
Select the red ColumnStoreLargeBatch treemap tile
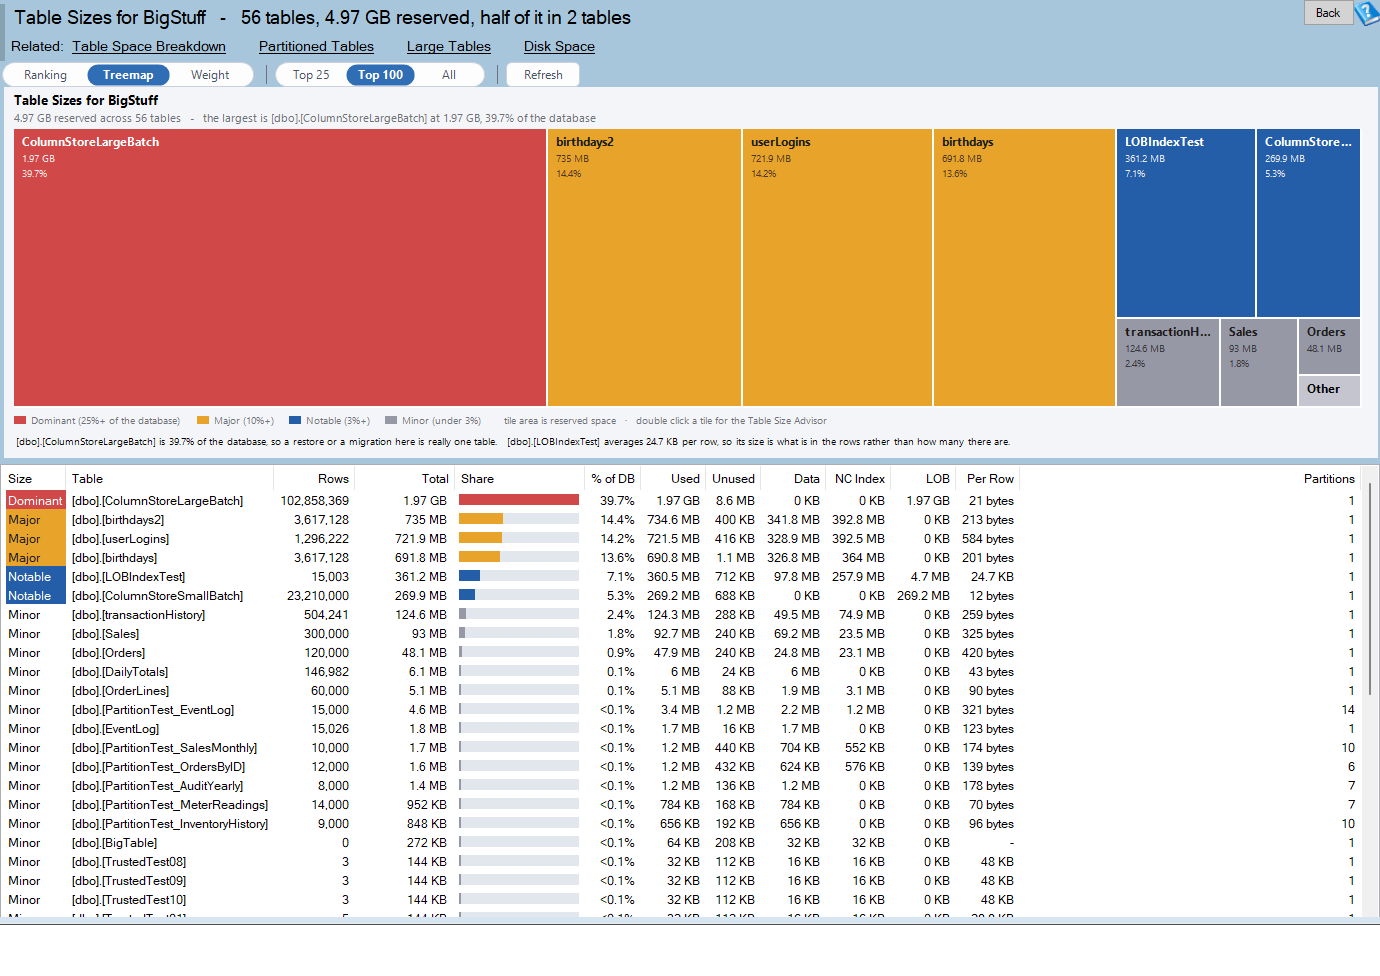[280, 267]
